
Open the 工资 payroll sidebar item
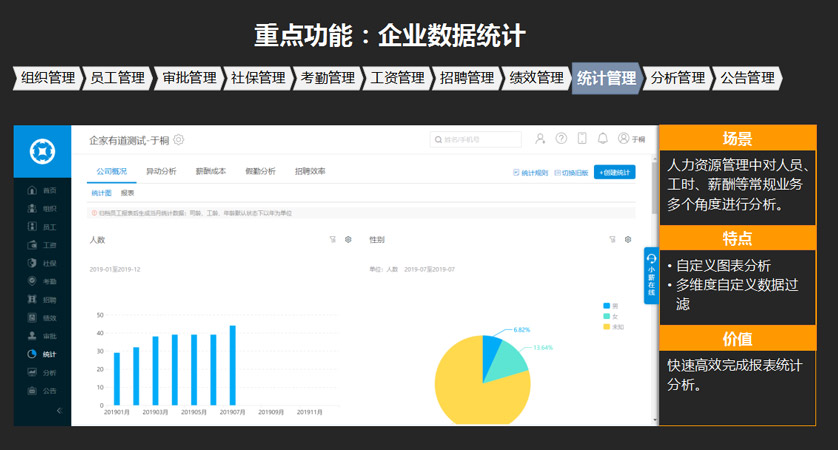[42, 245]
